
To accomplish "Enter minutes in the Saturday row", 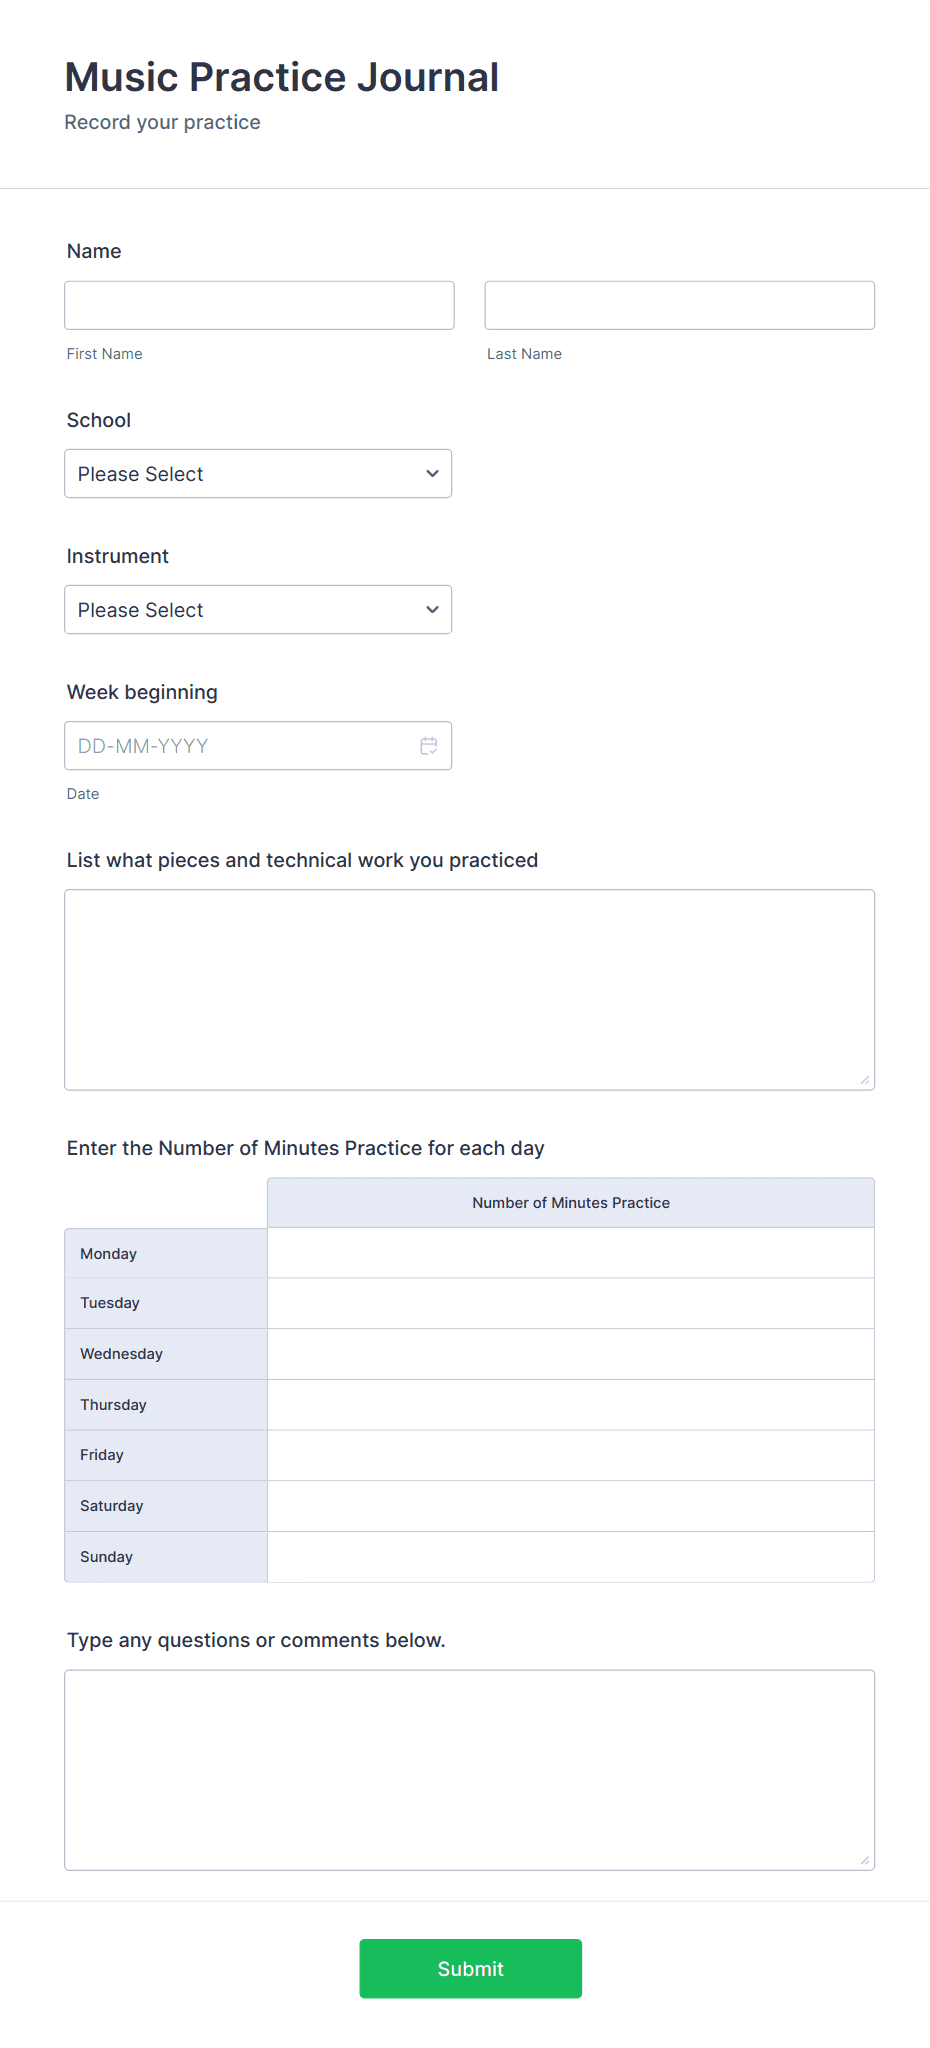I will point(570,1505).
